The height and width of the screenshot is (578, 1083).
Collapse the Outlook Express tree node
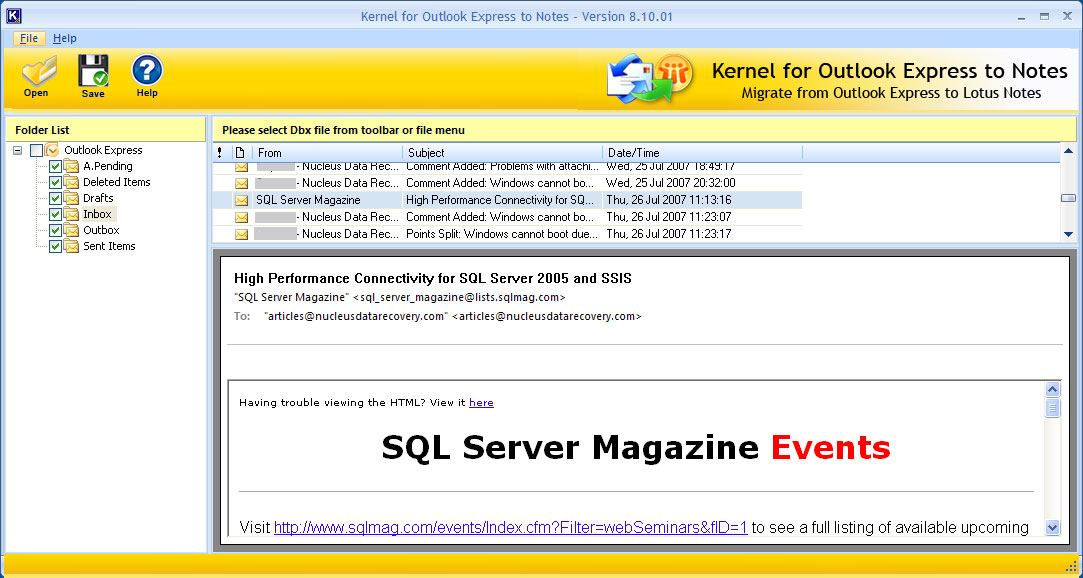tap(18, 150)
